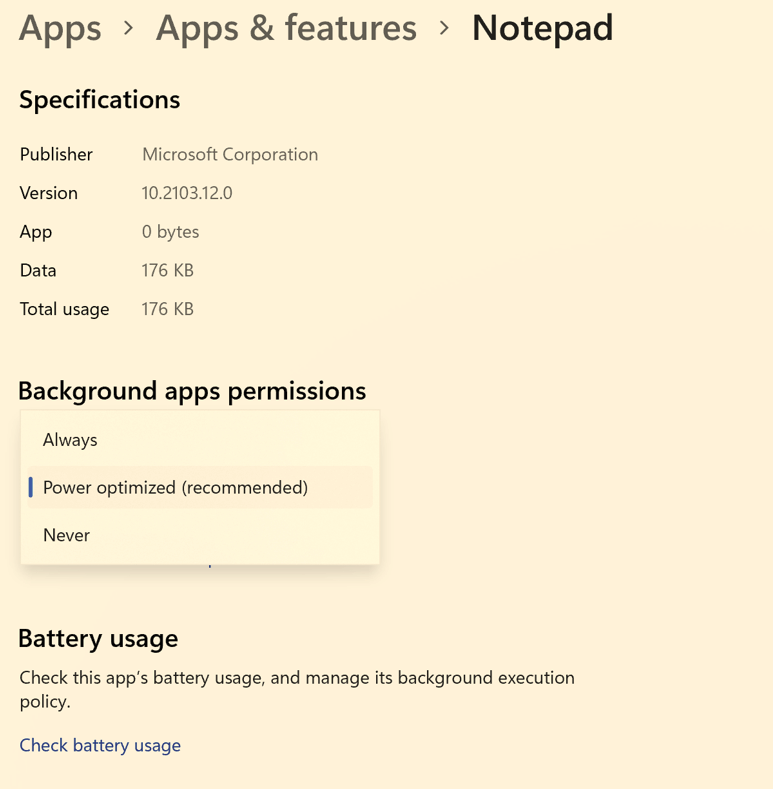Click the App label in Specifications
The image size is (773, 789).
[x=36, y=232]
